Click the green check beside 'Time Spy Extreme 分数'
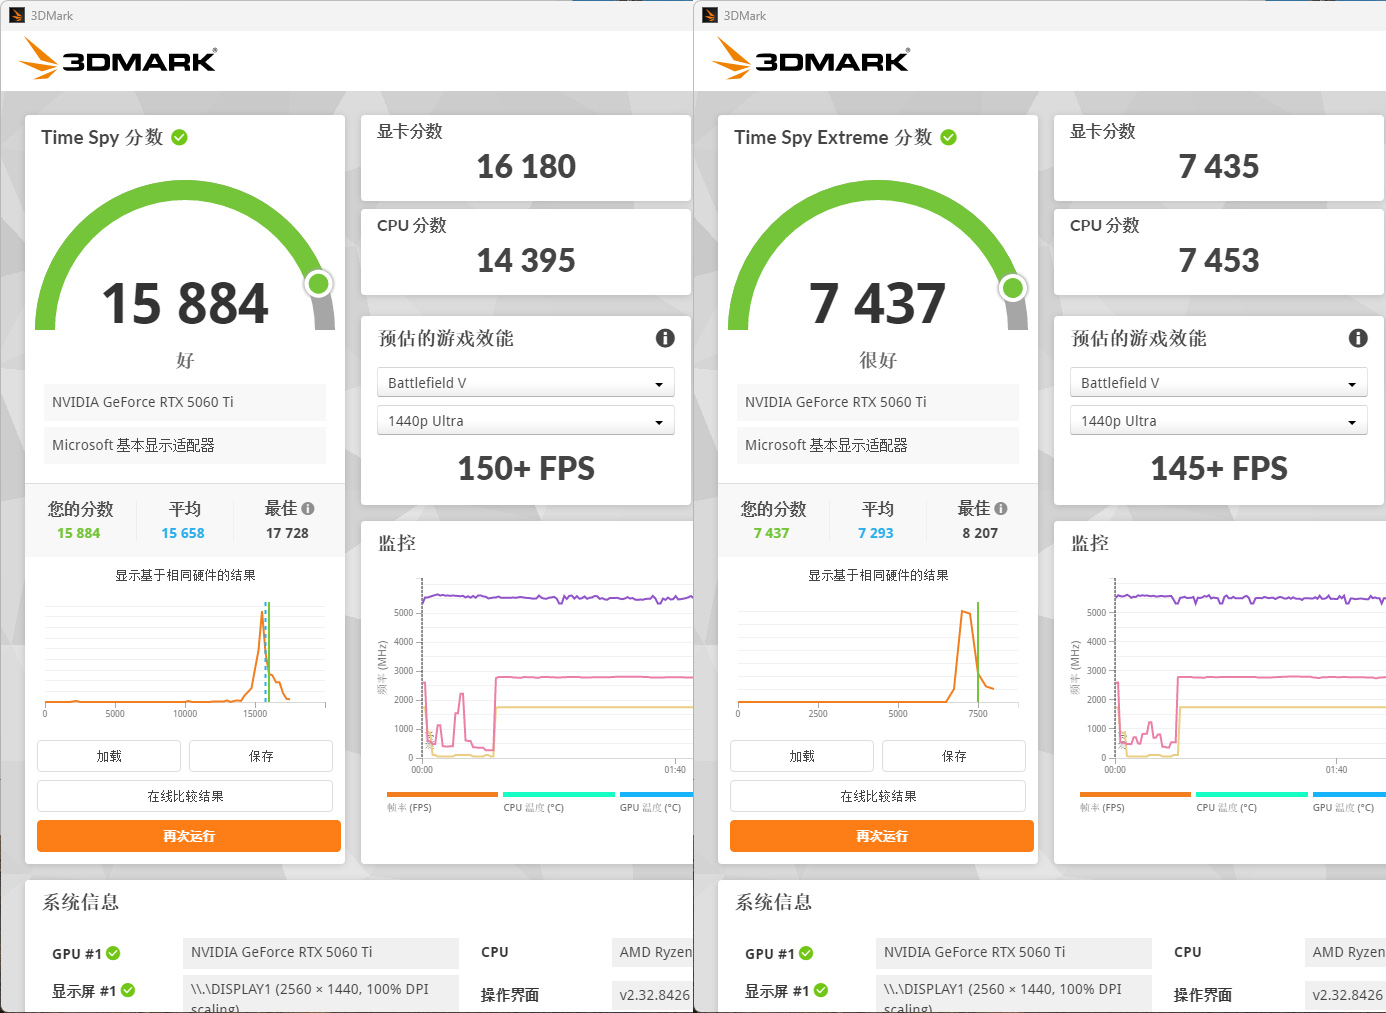The image size is (1386, 1013). coord(949,137)
